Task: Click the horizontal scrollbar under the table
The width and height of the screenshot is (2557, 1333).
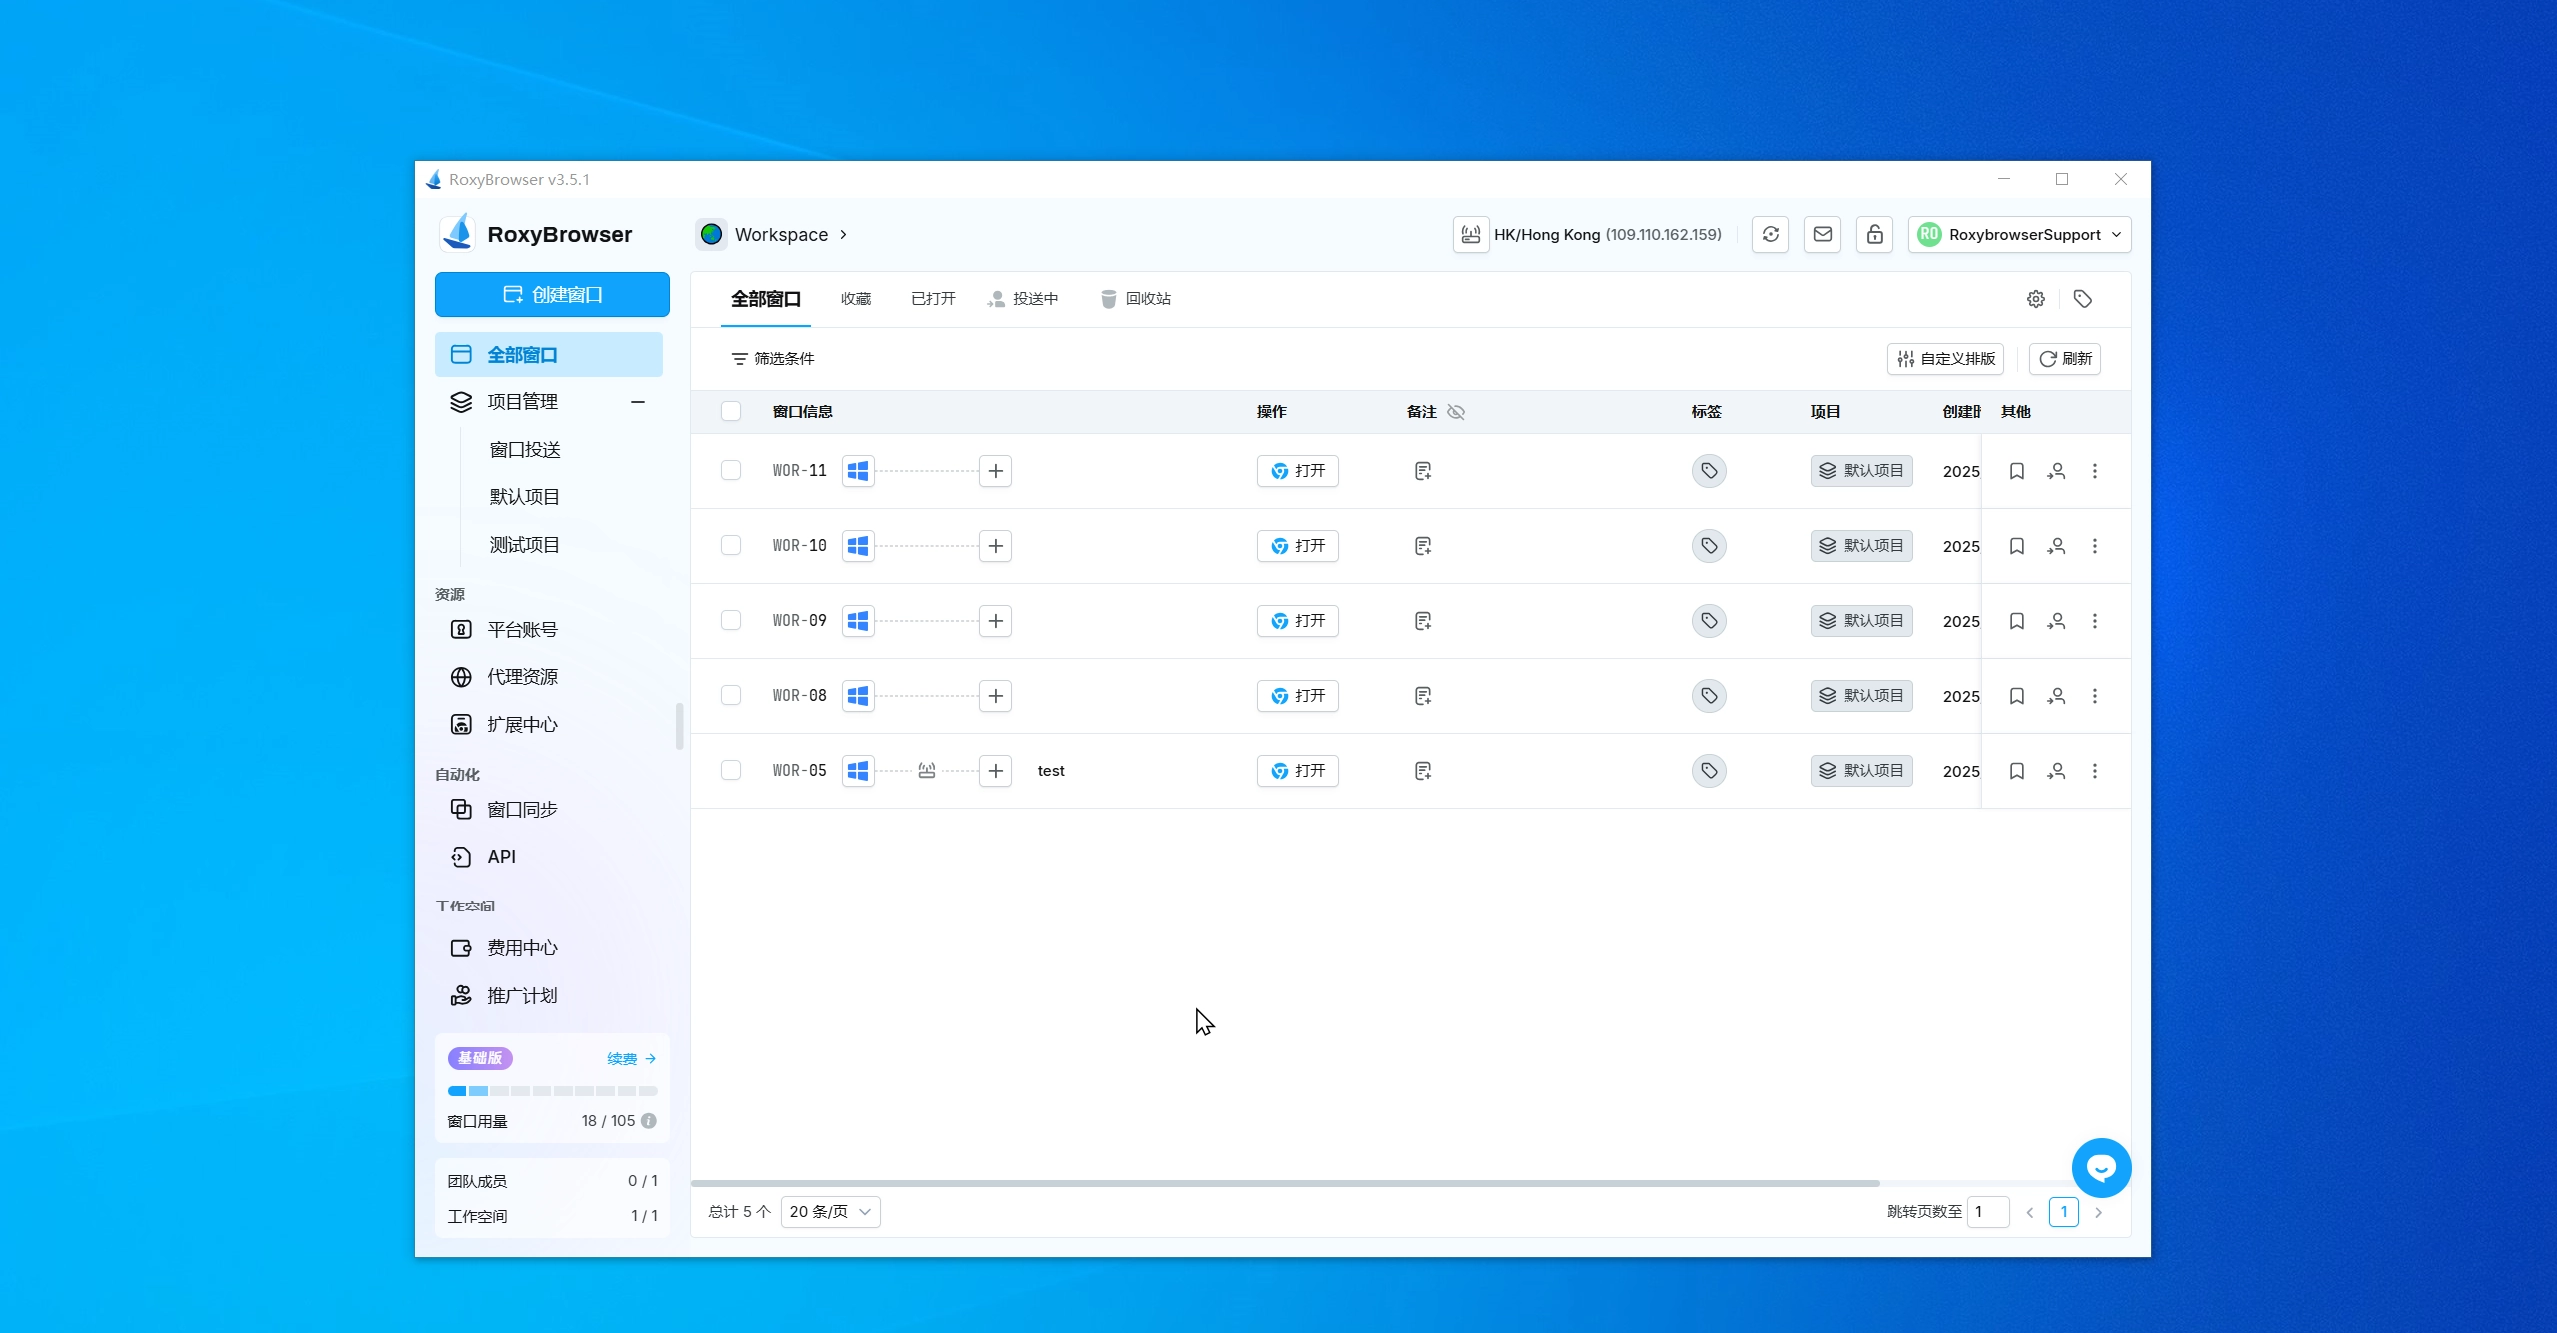Action: click(x=1284, y=1183)
